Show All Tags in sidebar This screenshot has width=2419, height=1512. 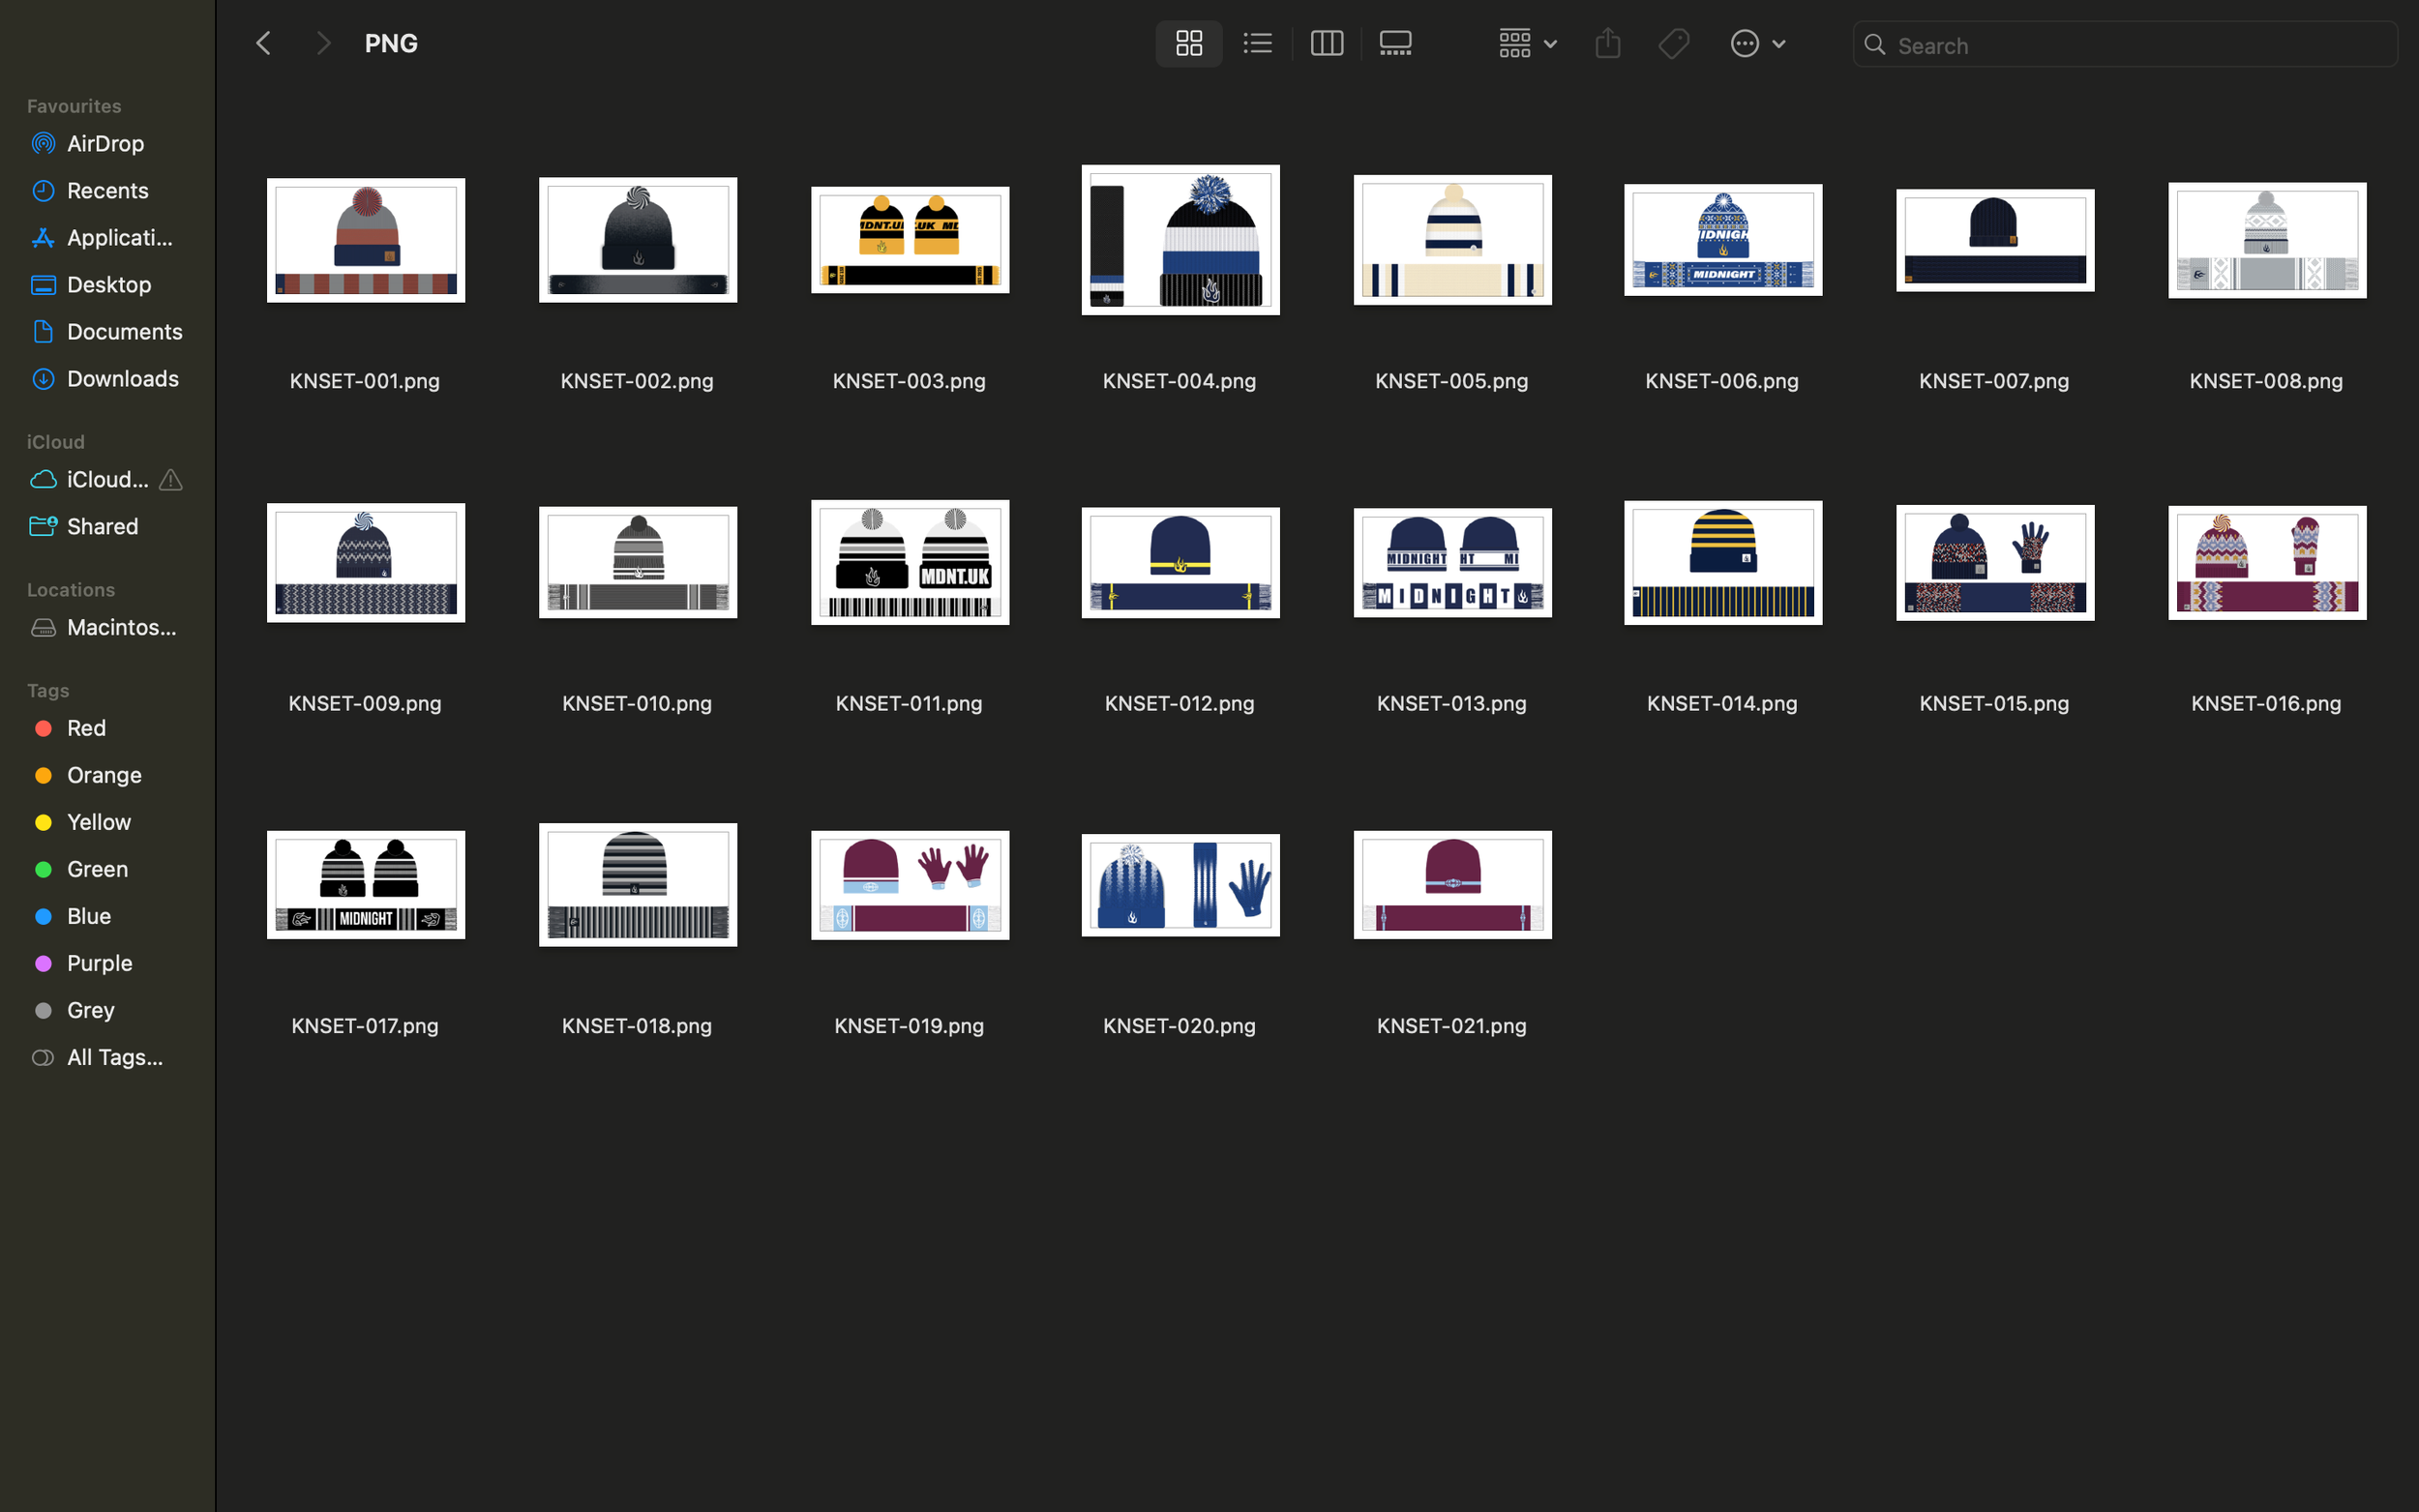click(x=114, y=1057)
